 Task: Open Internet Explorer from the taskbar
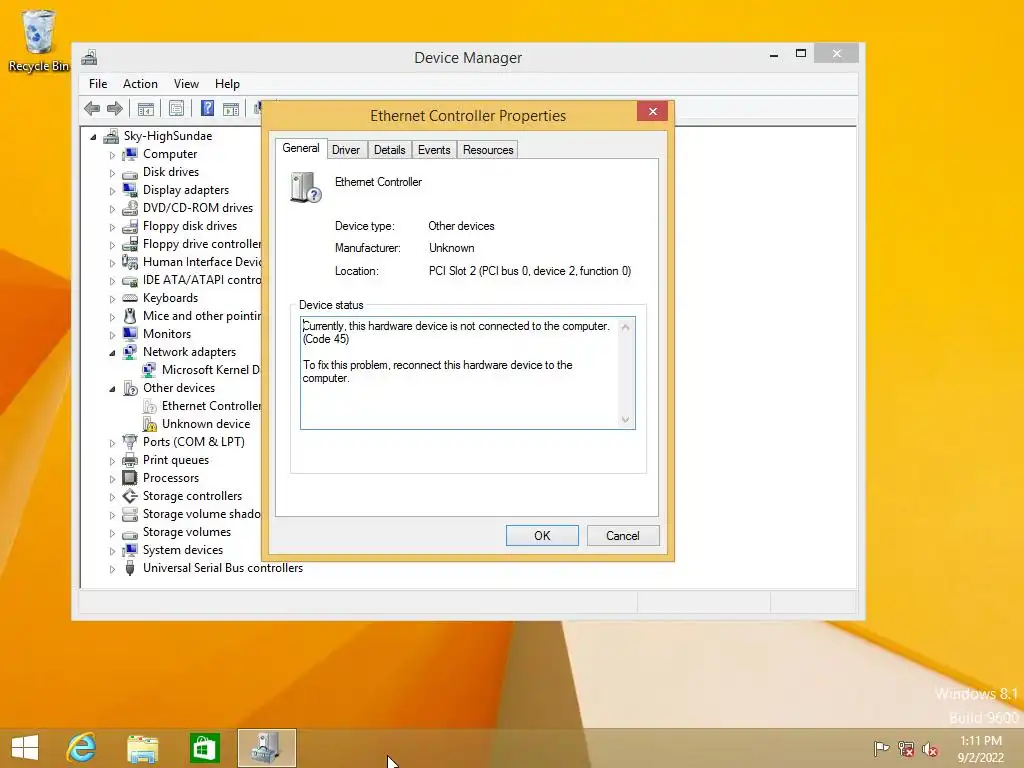82,747
